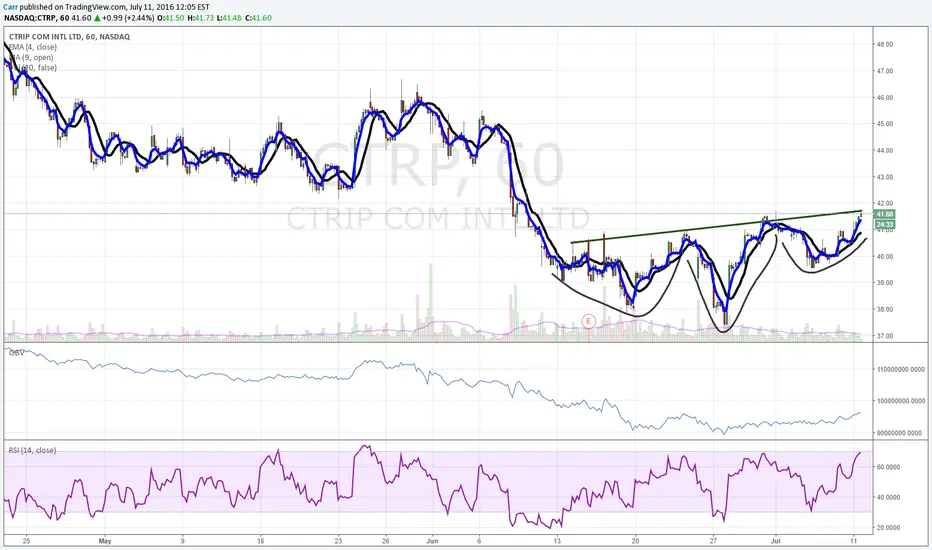Click the 24:33 countdown timer badge
Screen dimensions: 932x550
[884, 224]
